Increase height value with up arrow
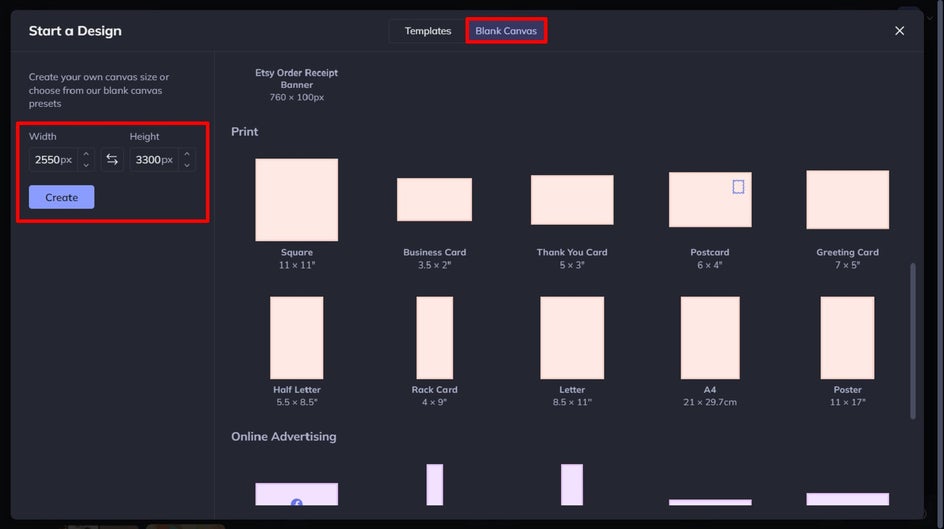This screenshot has width=944, height=529. tap(187, 154)
